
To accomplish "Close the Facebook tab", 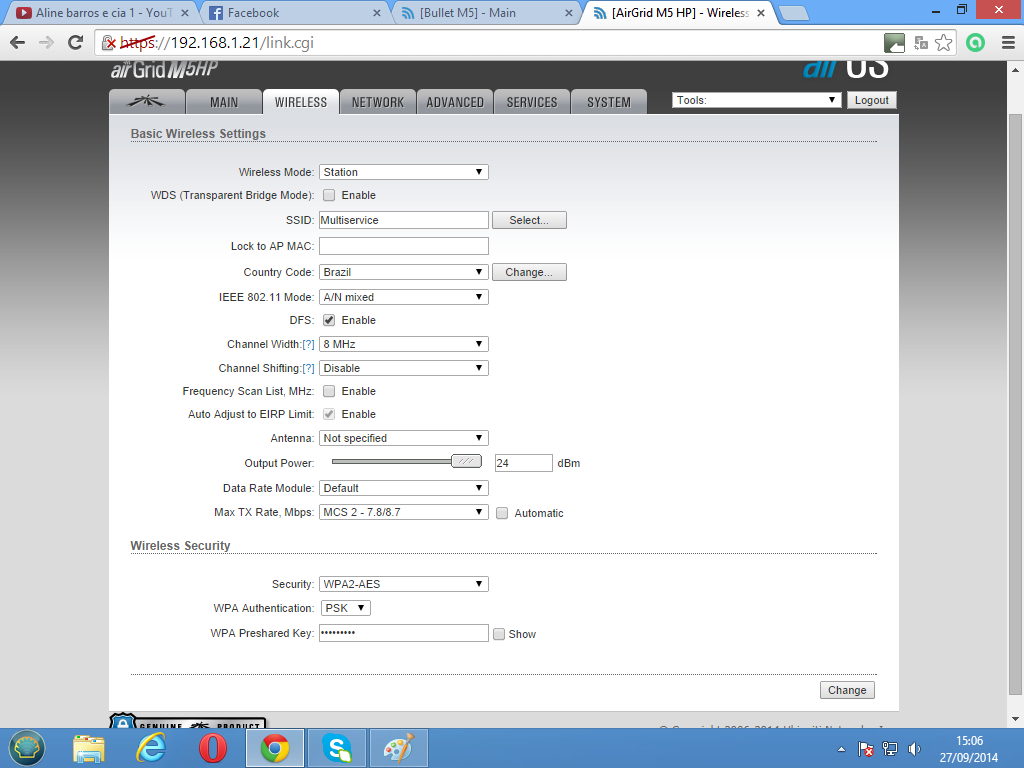I will tap(377, 13).
